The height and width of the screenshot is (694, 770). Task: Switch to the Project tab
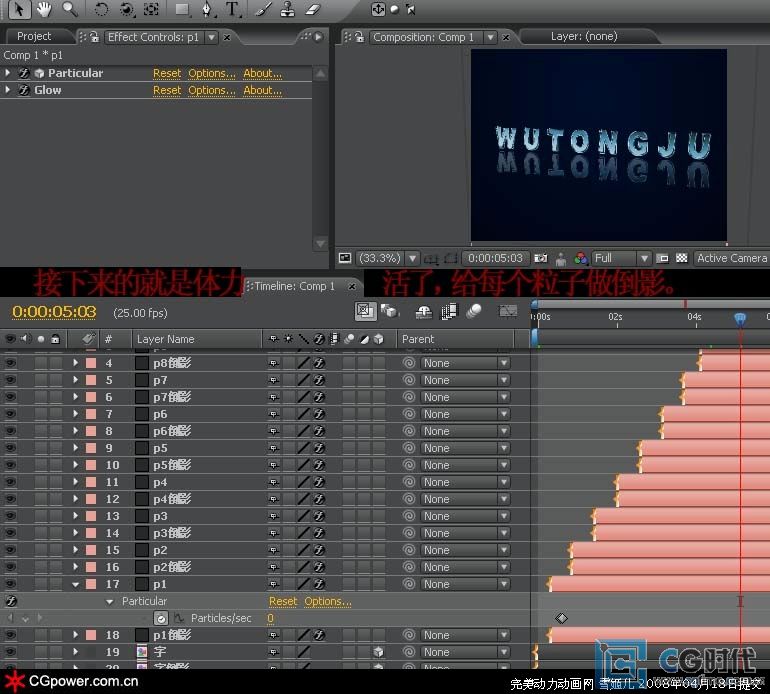(x=34, y=36)
